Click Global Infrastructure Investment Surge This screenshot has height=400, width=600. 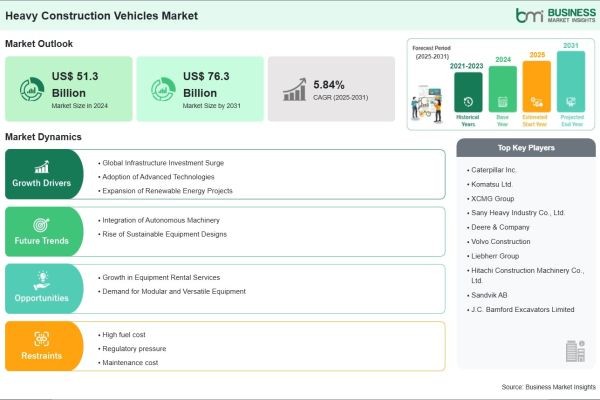tap(163, 163)
